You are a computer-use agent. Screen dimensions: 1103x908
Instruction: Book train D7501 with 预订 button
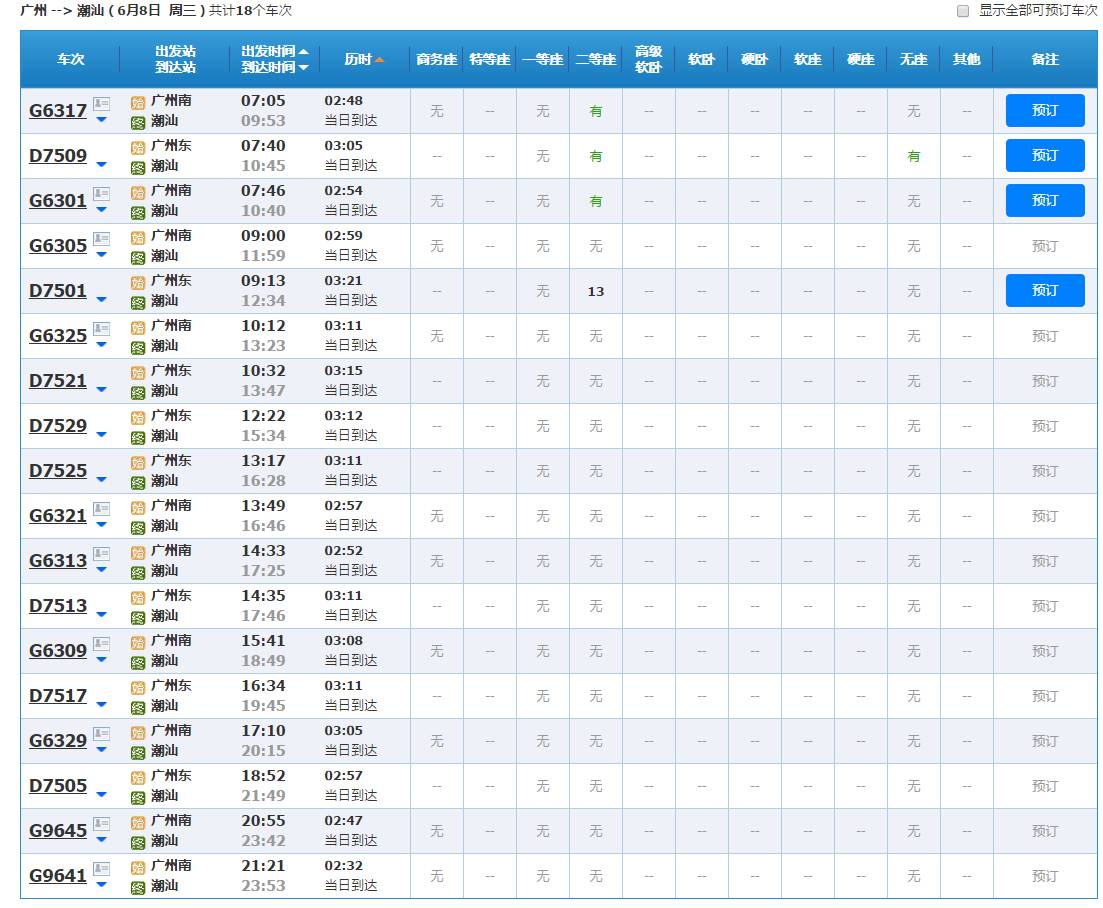tap(1045, 290)
